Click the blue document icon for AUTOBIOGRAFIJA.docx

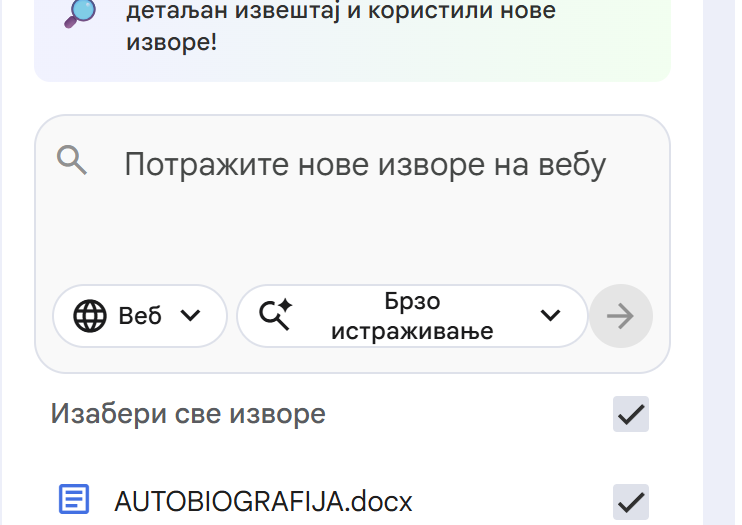click(74, 498)
